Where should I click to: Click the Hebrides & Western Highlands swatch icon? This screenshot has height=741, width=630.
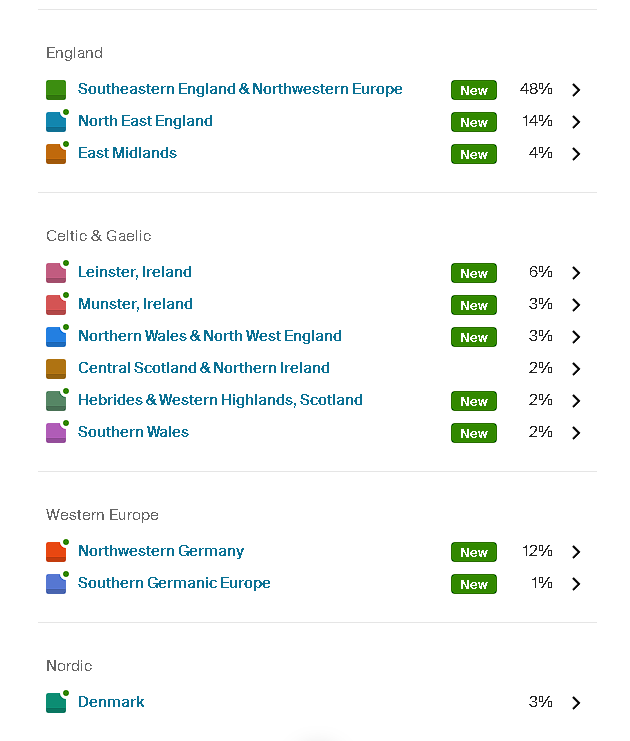(x=56, y=401)
